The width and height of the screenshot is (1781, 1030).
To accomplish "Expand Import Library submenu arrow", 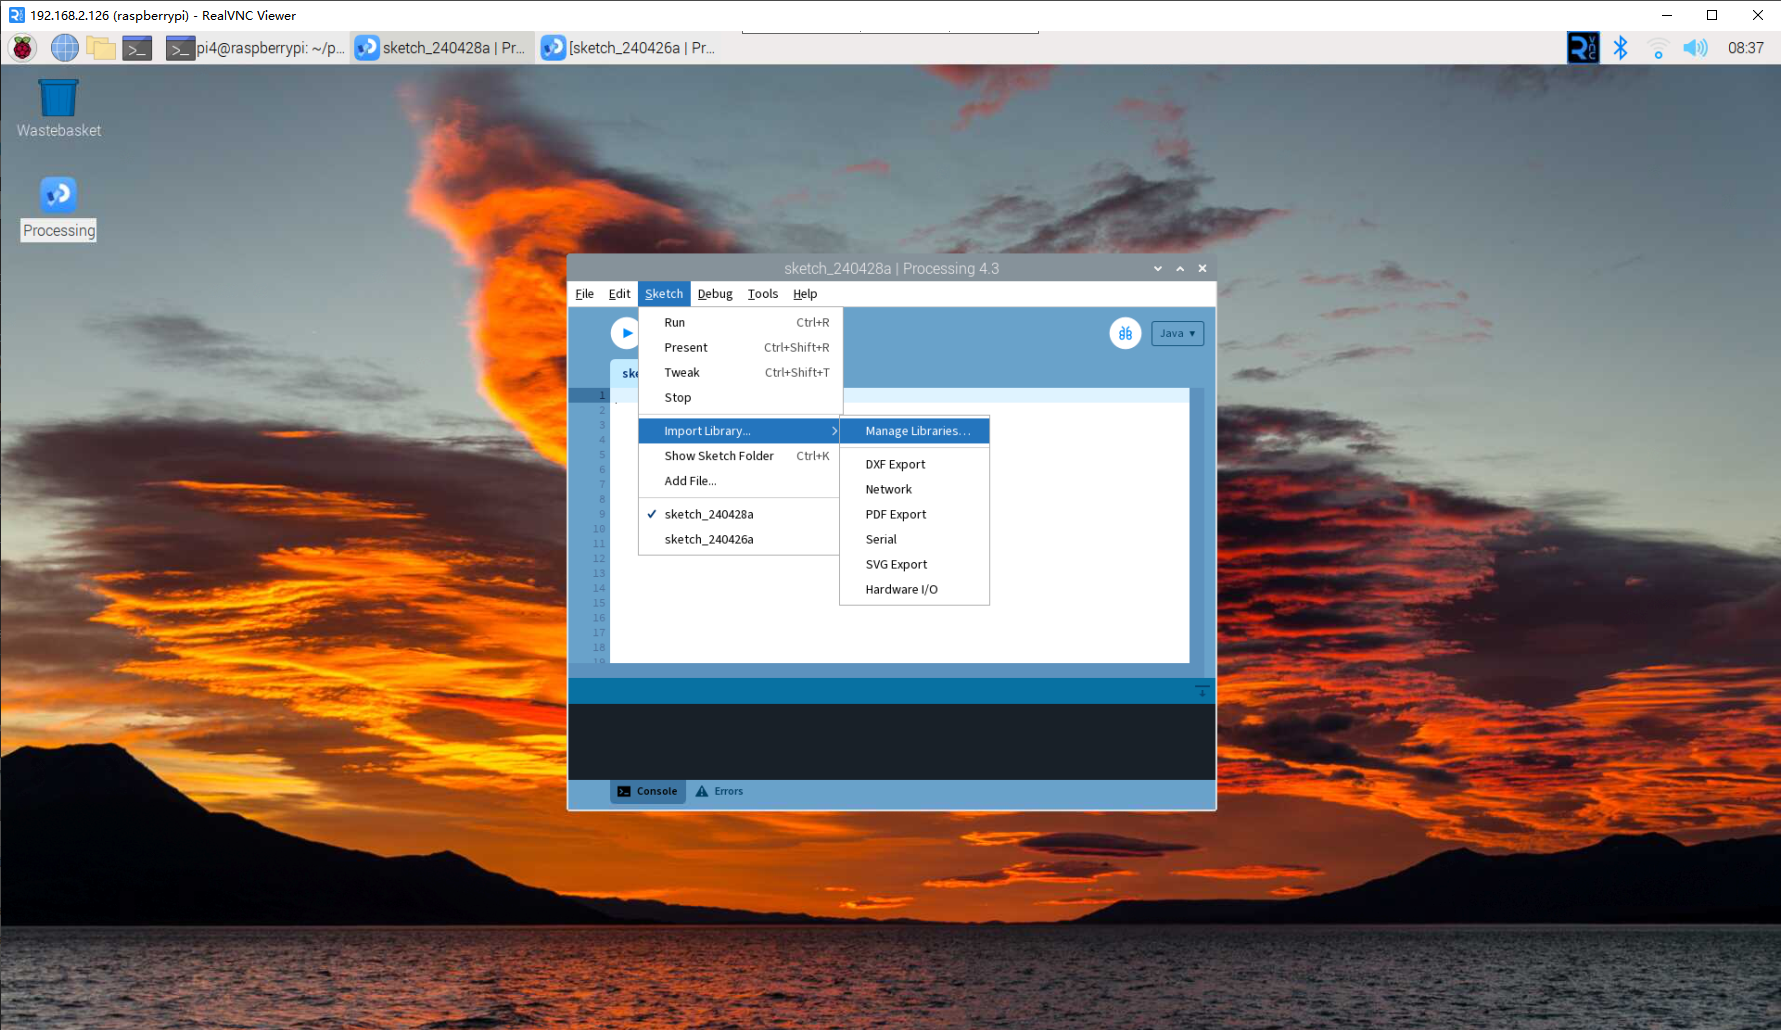I will (x=834, y=431).
